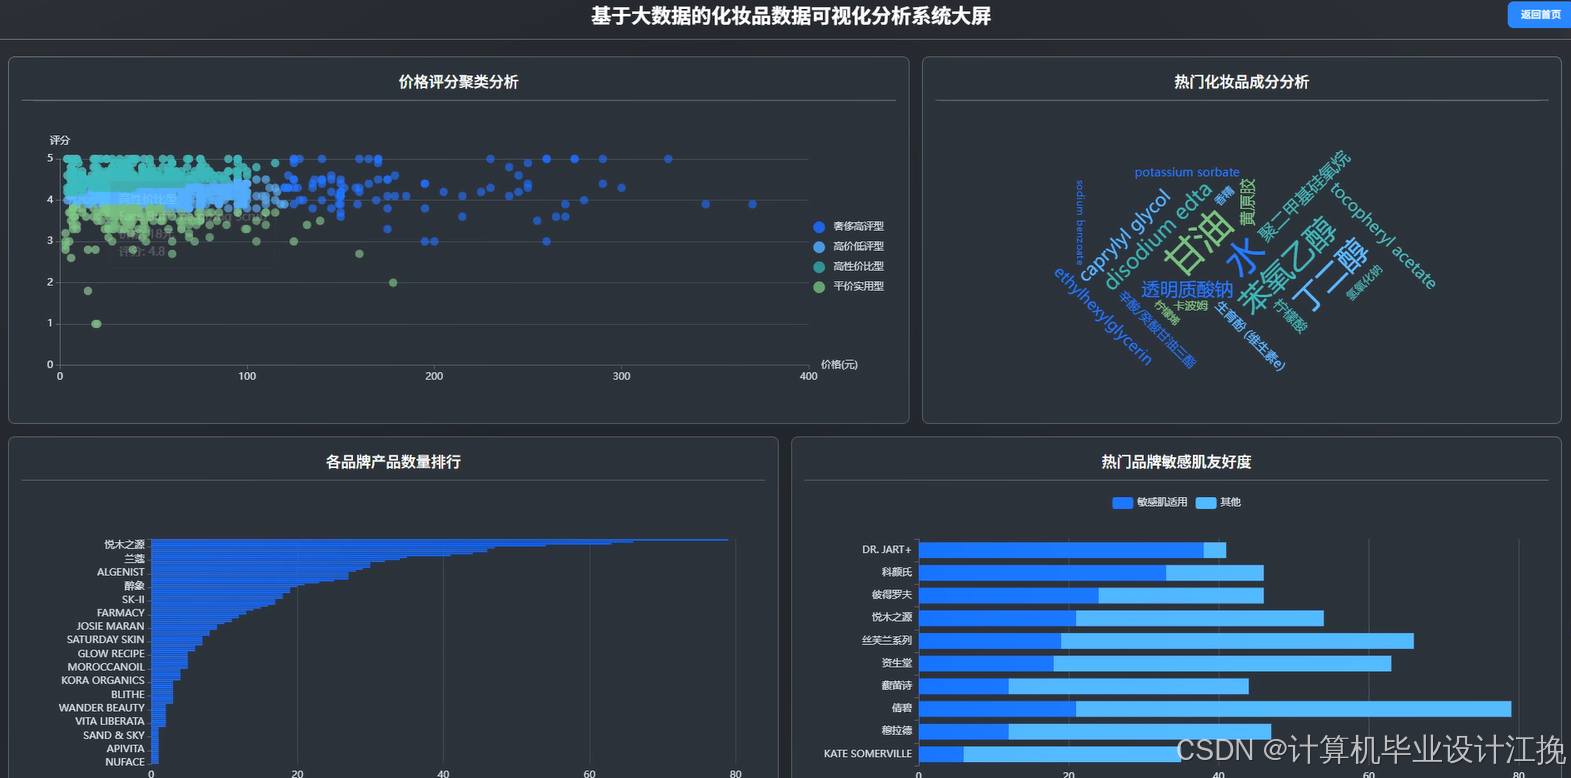Click the KORA ORGANICS brand label
Viewport: 1571px width, 778px height.
[103, 681]
